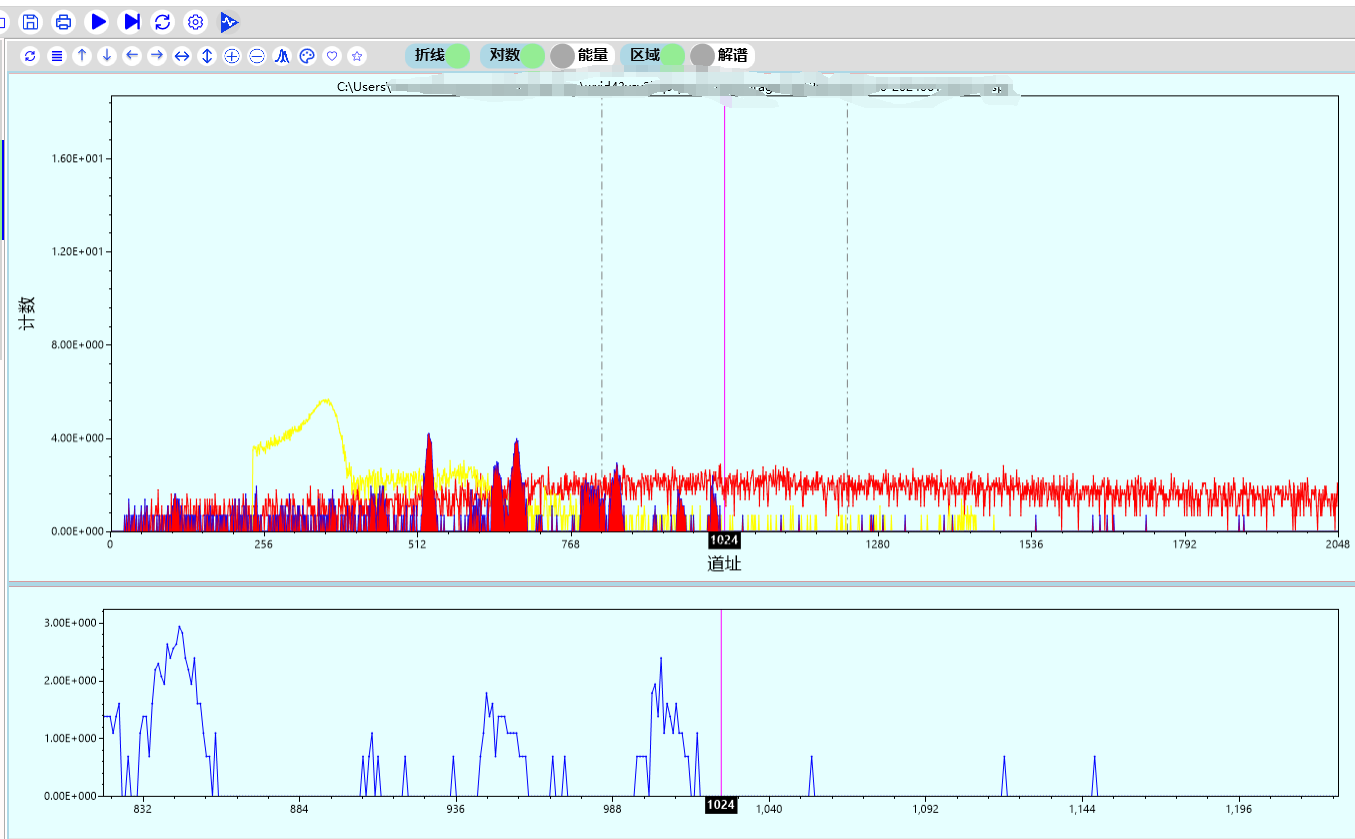Enable the 解谱 switch

point(721,55)
